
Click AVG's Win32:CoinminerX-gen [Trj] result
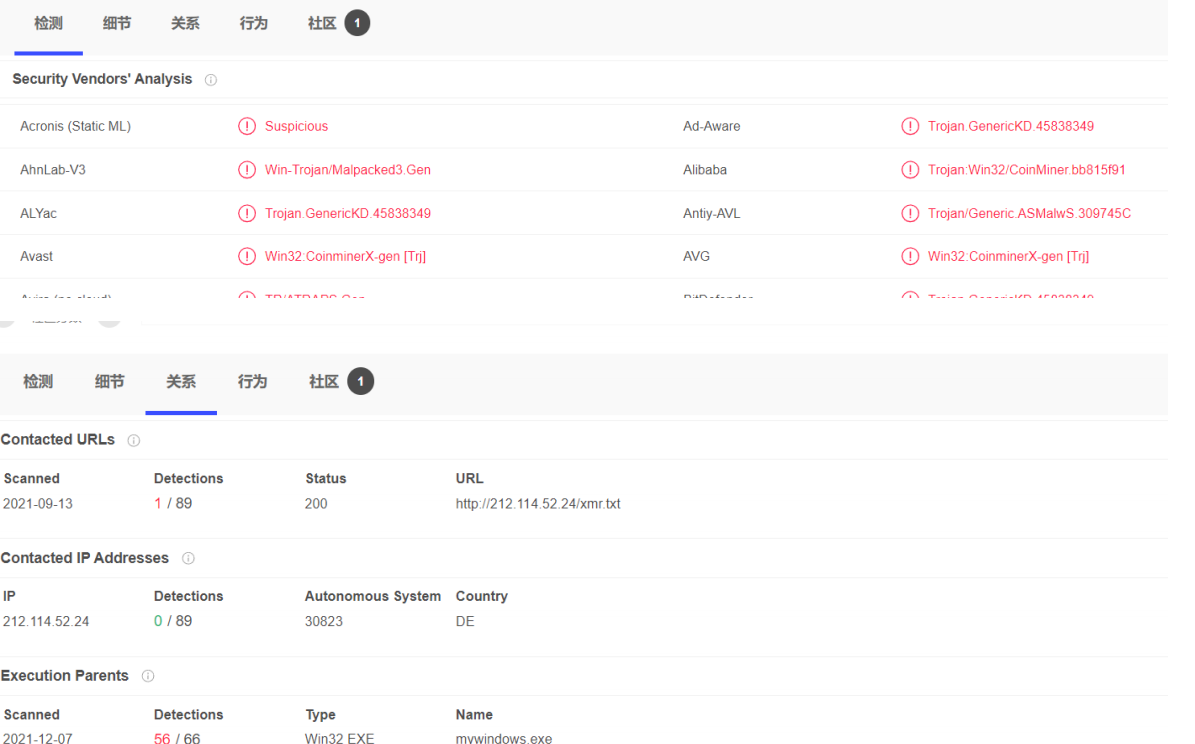1008,257
